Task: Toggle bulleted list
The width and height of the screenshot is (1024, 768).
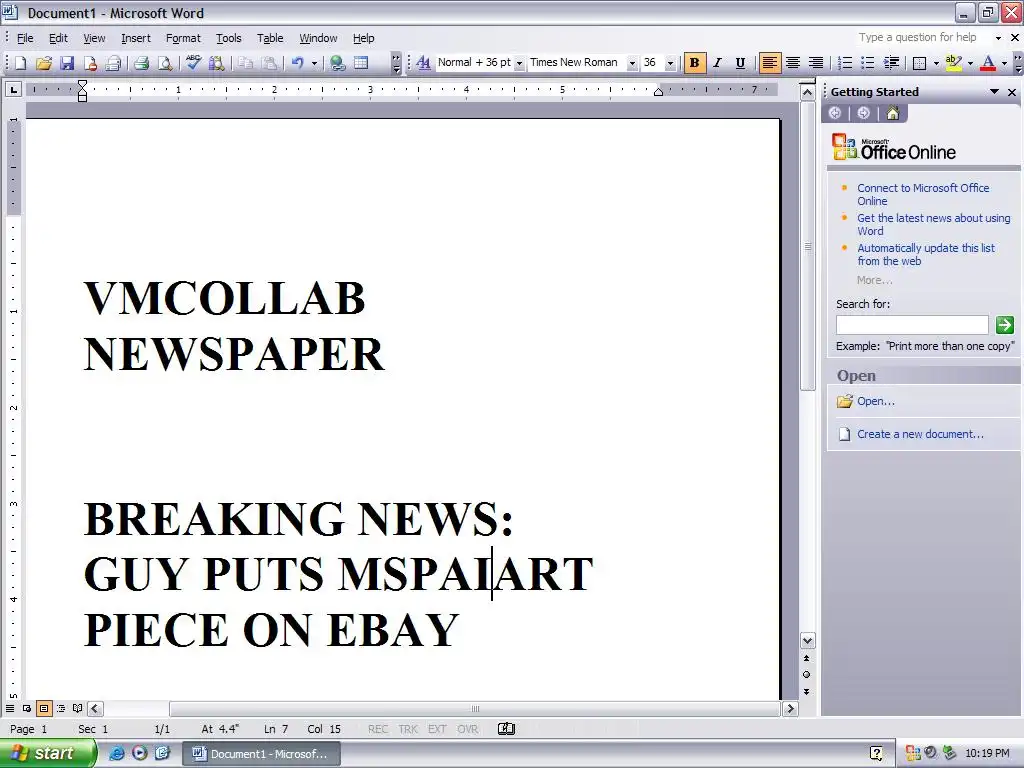Action: point(868,63)
